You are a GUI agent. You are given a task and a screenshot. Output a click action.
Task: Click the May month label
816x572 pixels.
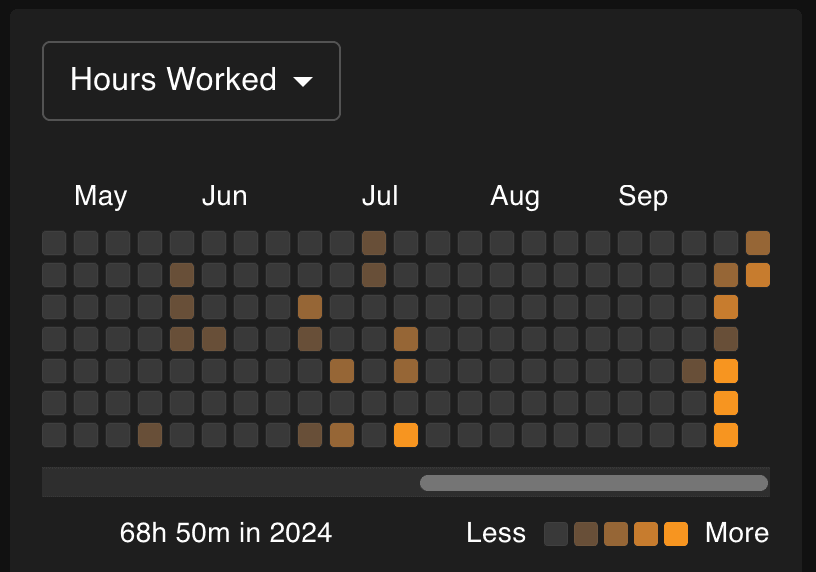coord(100,196)
